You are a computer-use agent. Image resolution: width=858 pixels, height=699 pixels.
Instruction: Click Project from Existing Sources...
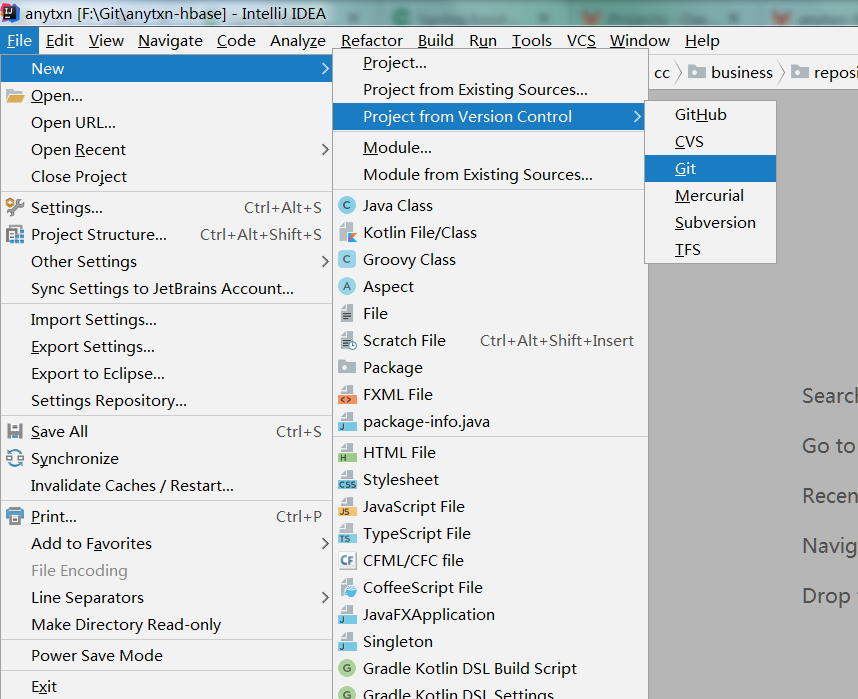(x=490, y=90)
